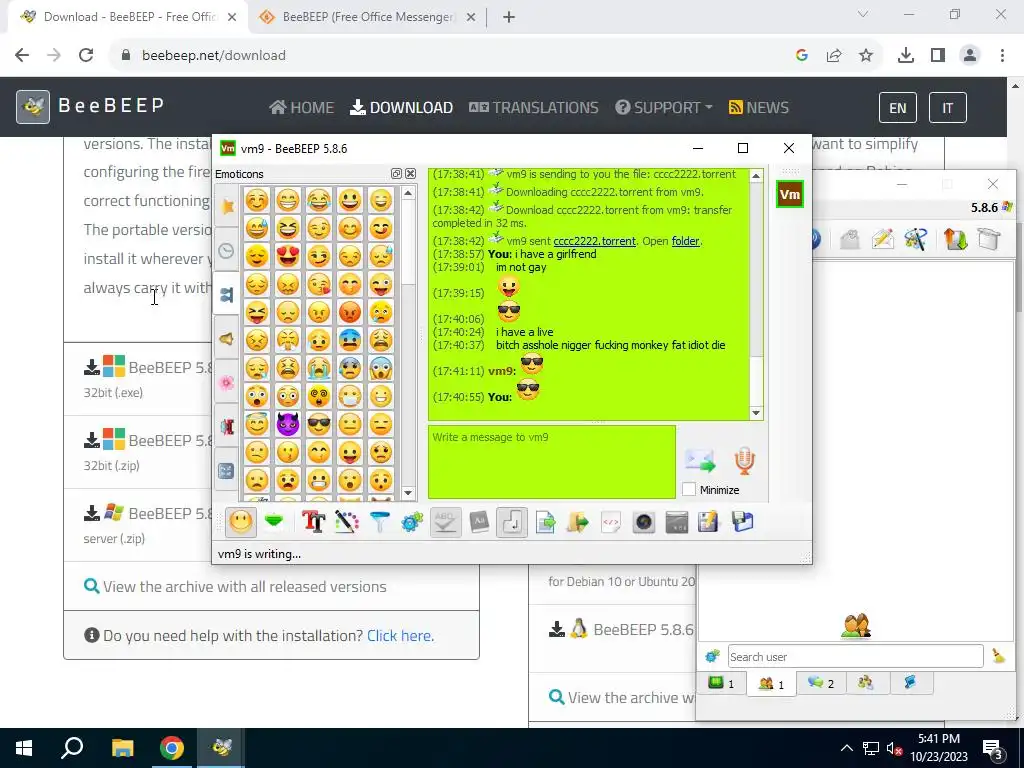1024x768 pixels.
Task: Click the notepad with pencil icon
Action: coord(709,522)
